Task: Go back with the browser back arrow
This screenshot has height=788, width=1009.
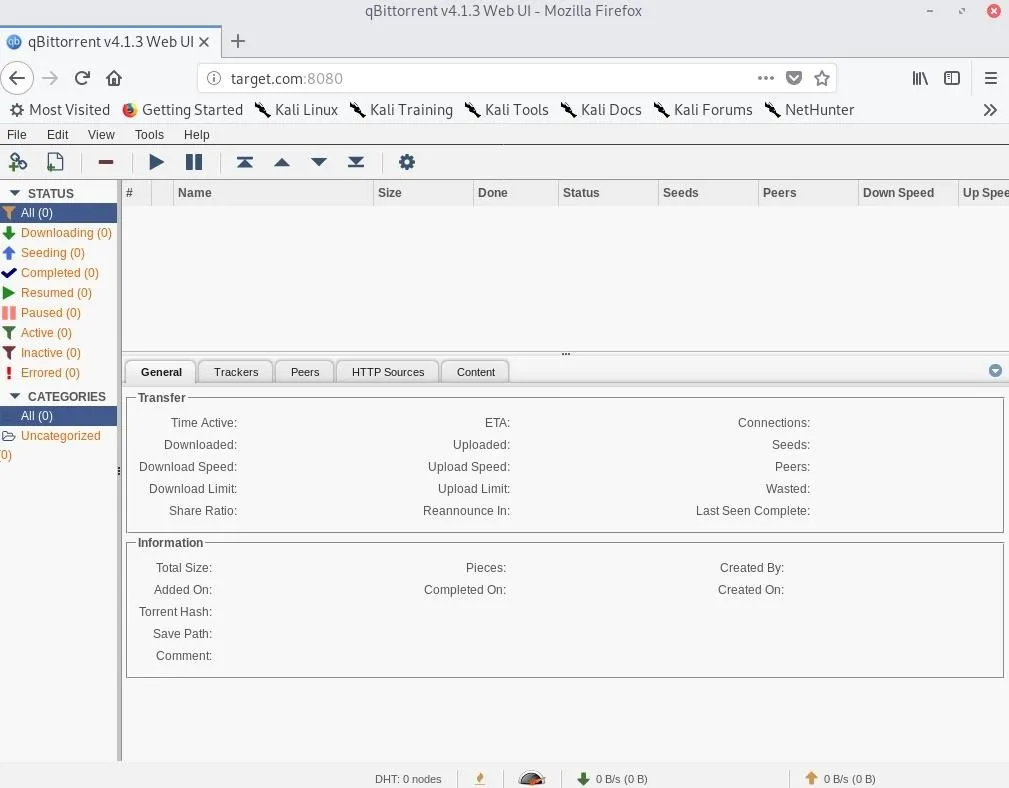Action: pos(17,78)
